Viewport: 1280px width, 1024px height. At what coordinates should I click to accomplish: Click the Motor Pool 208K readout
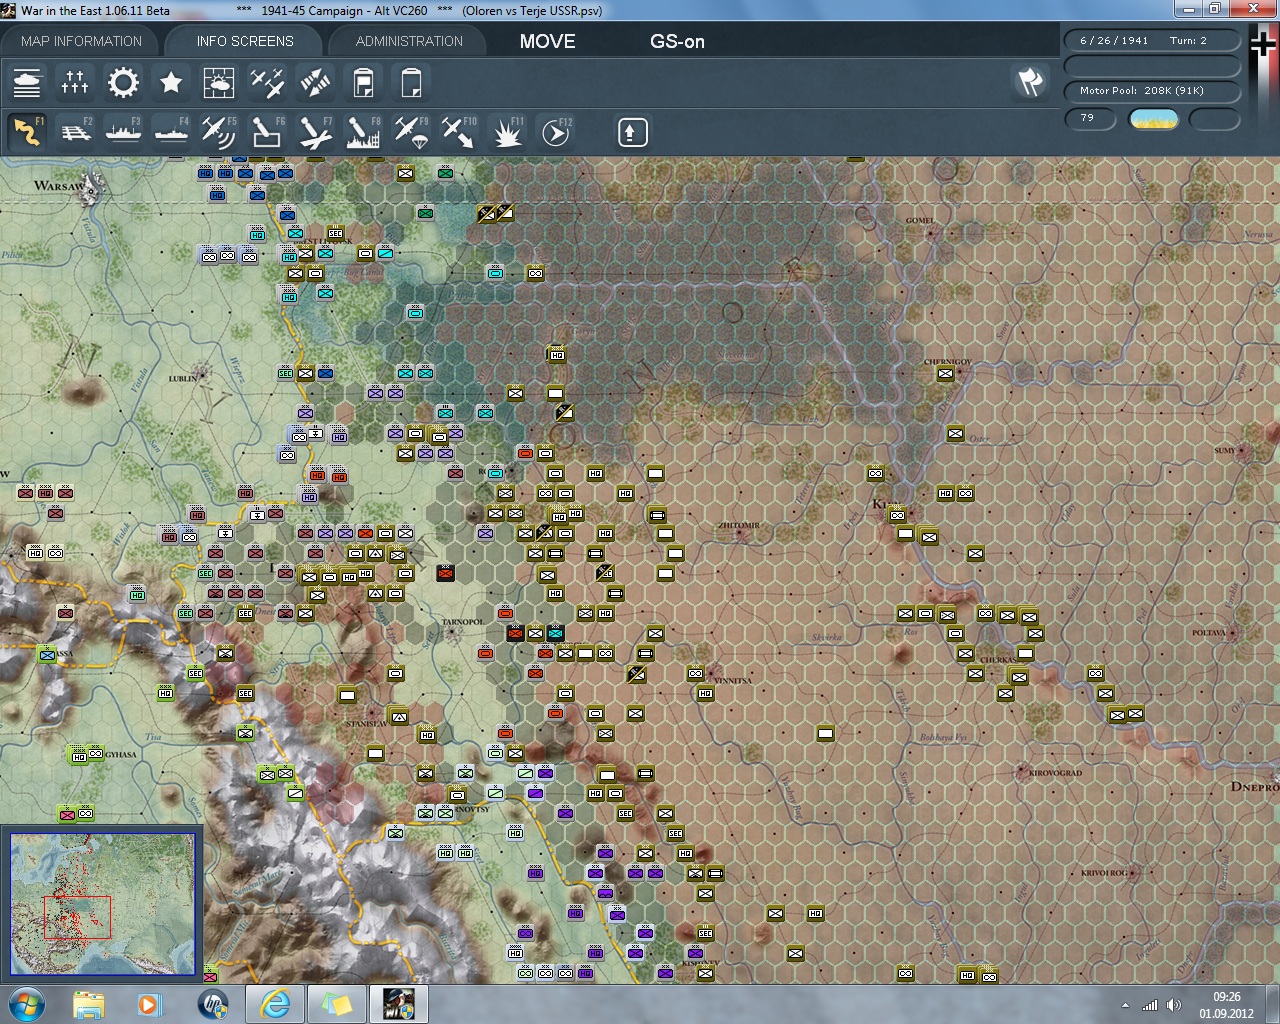pyautogui.click(x=1152, y=91)
